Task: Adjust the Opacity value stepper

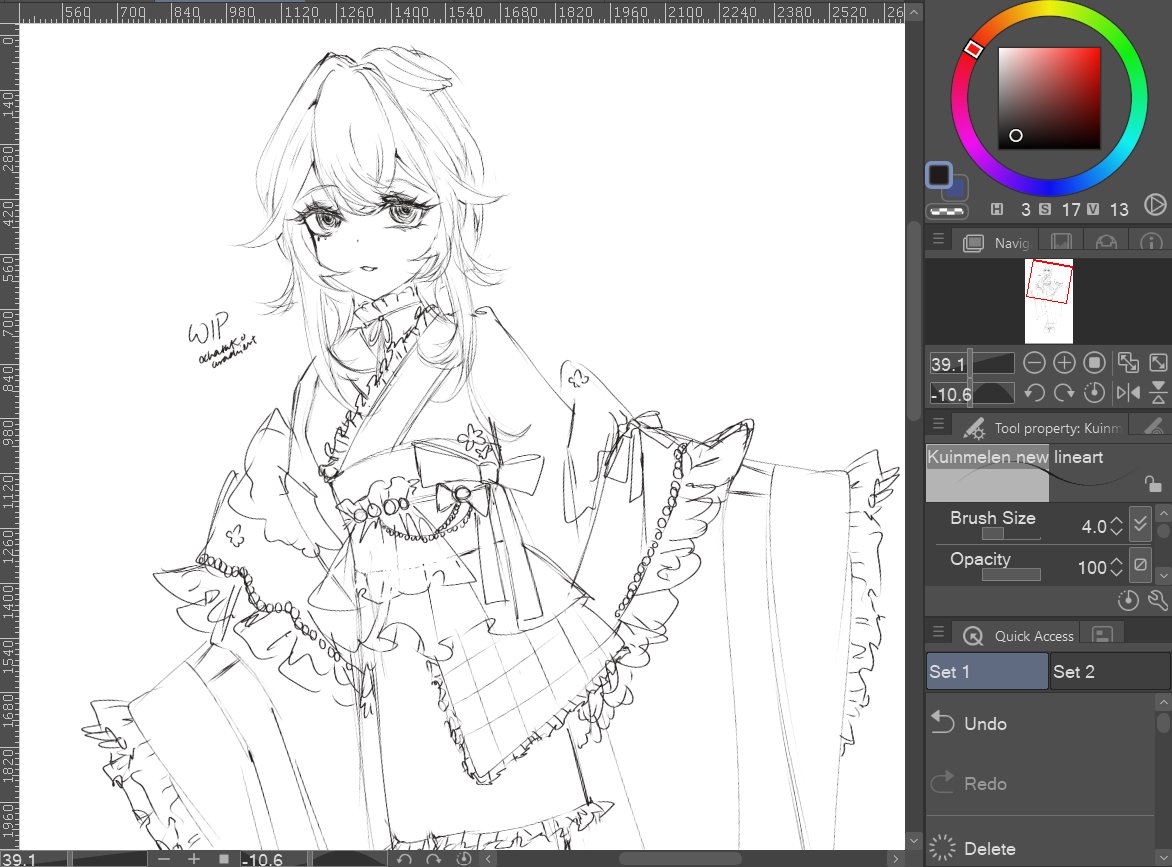Action: coord(1116,567)
